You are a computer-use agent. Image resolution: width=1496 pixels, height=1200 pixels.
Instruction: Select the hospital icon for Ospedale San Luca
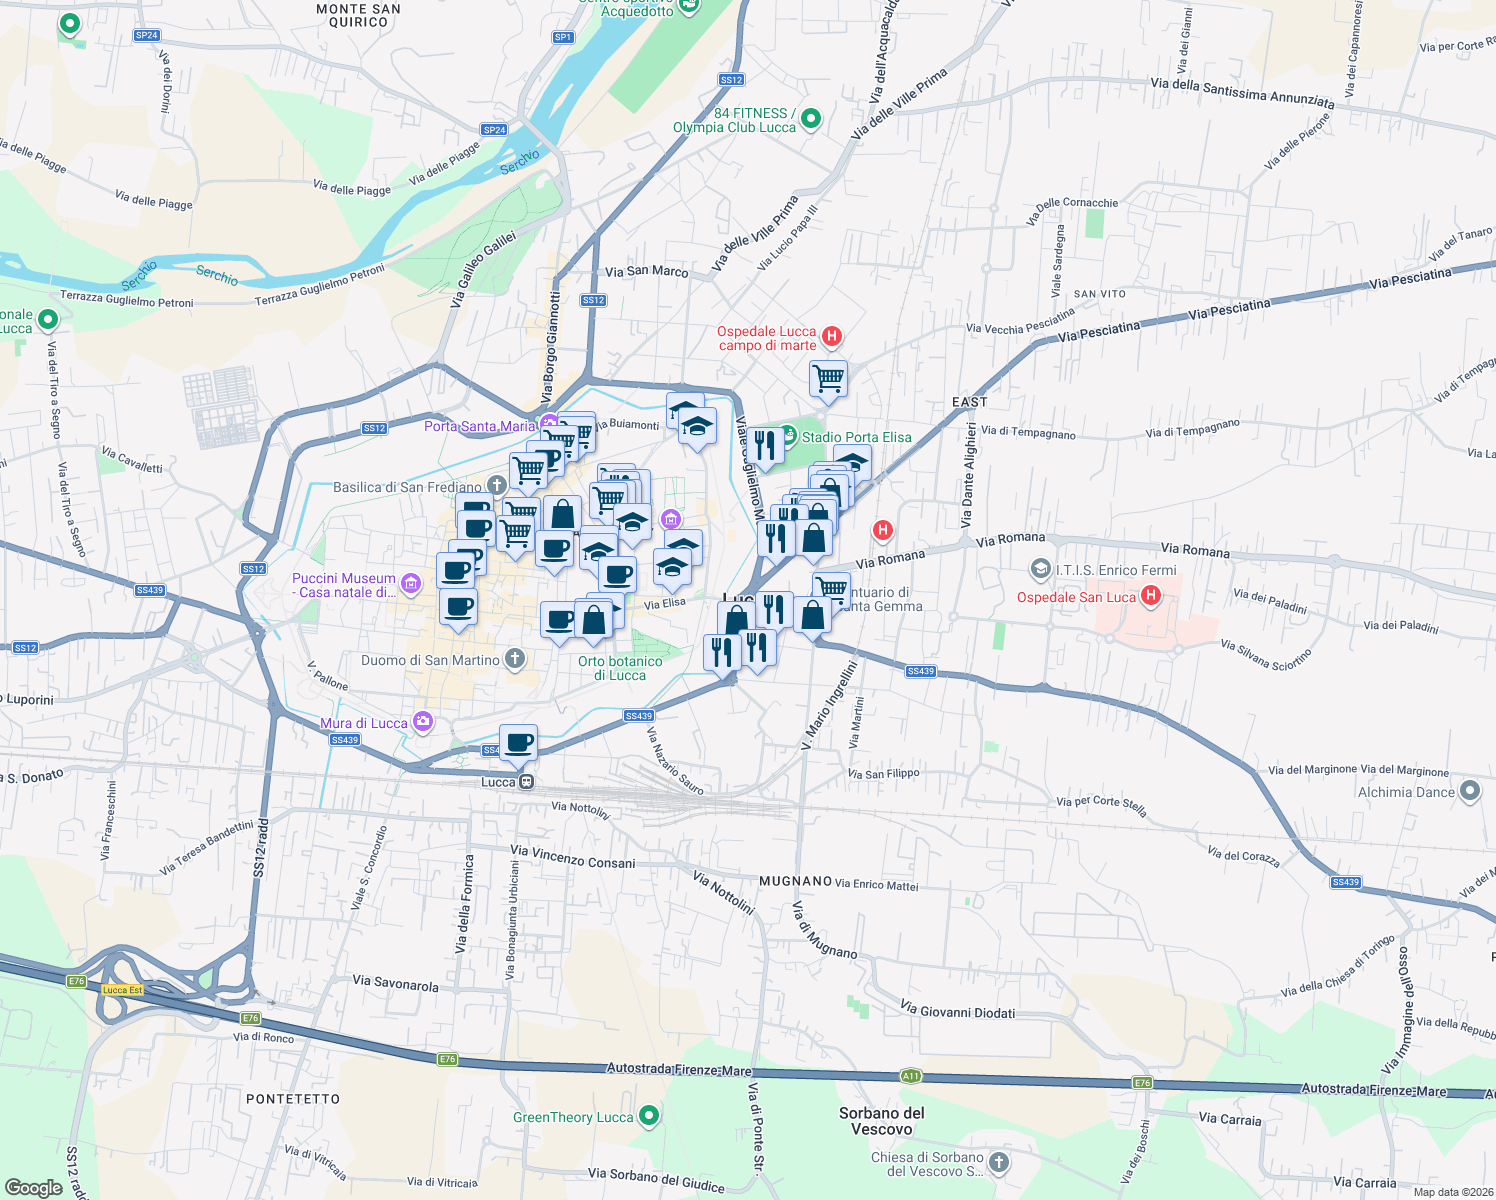1149,596
